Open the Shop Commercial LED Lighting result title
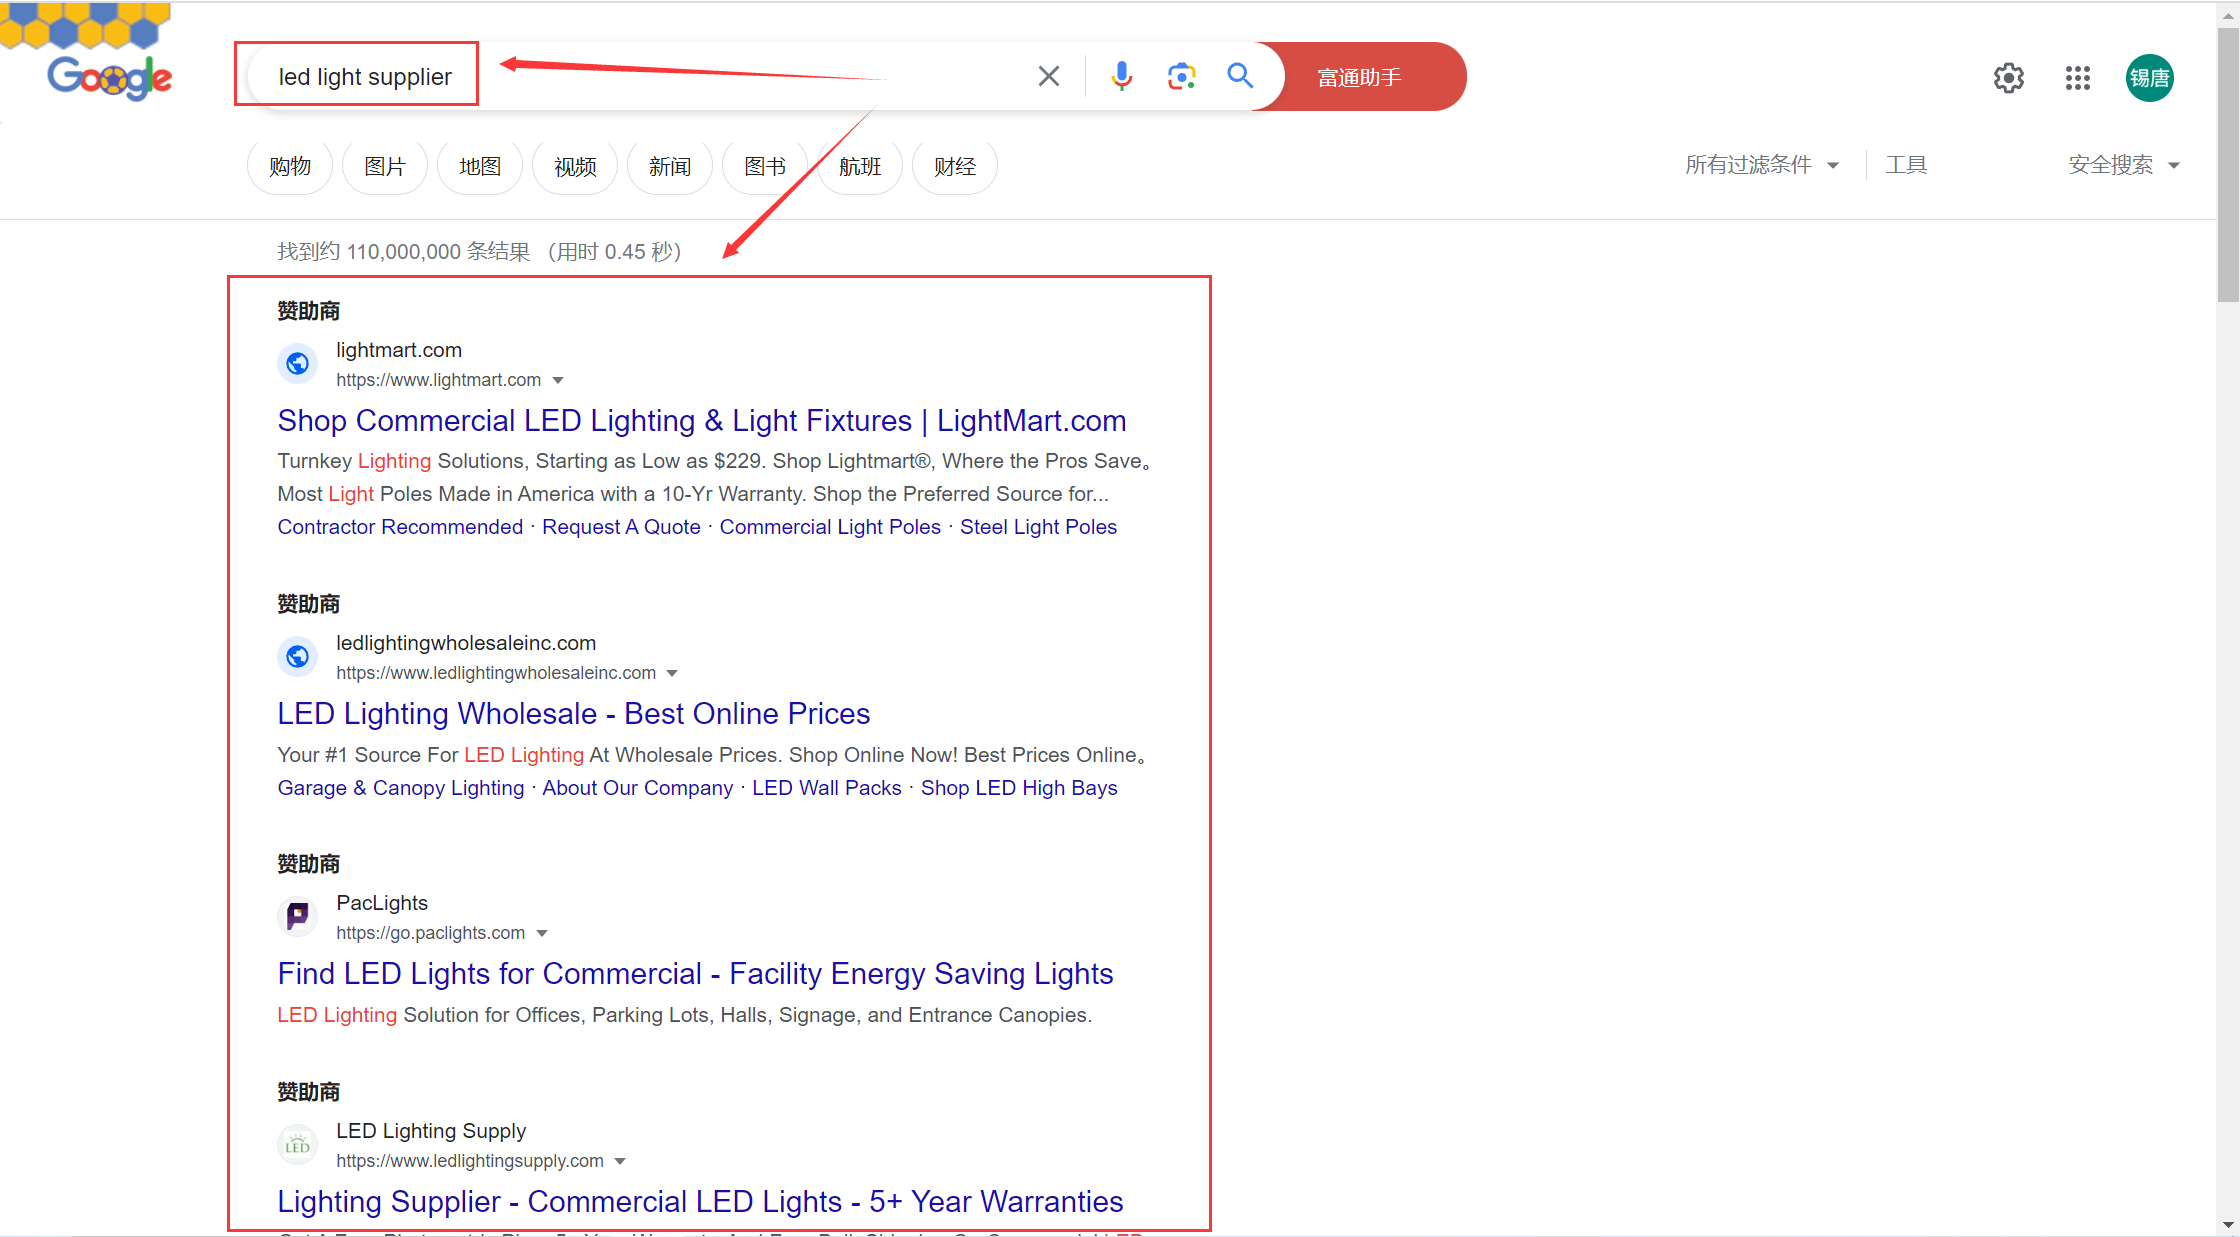Image resolution: width=2240 pixels, height=1237 pixels. [702, 421]
